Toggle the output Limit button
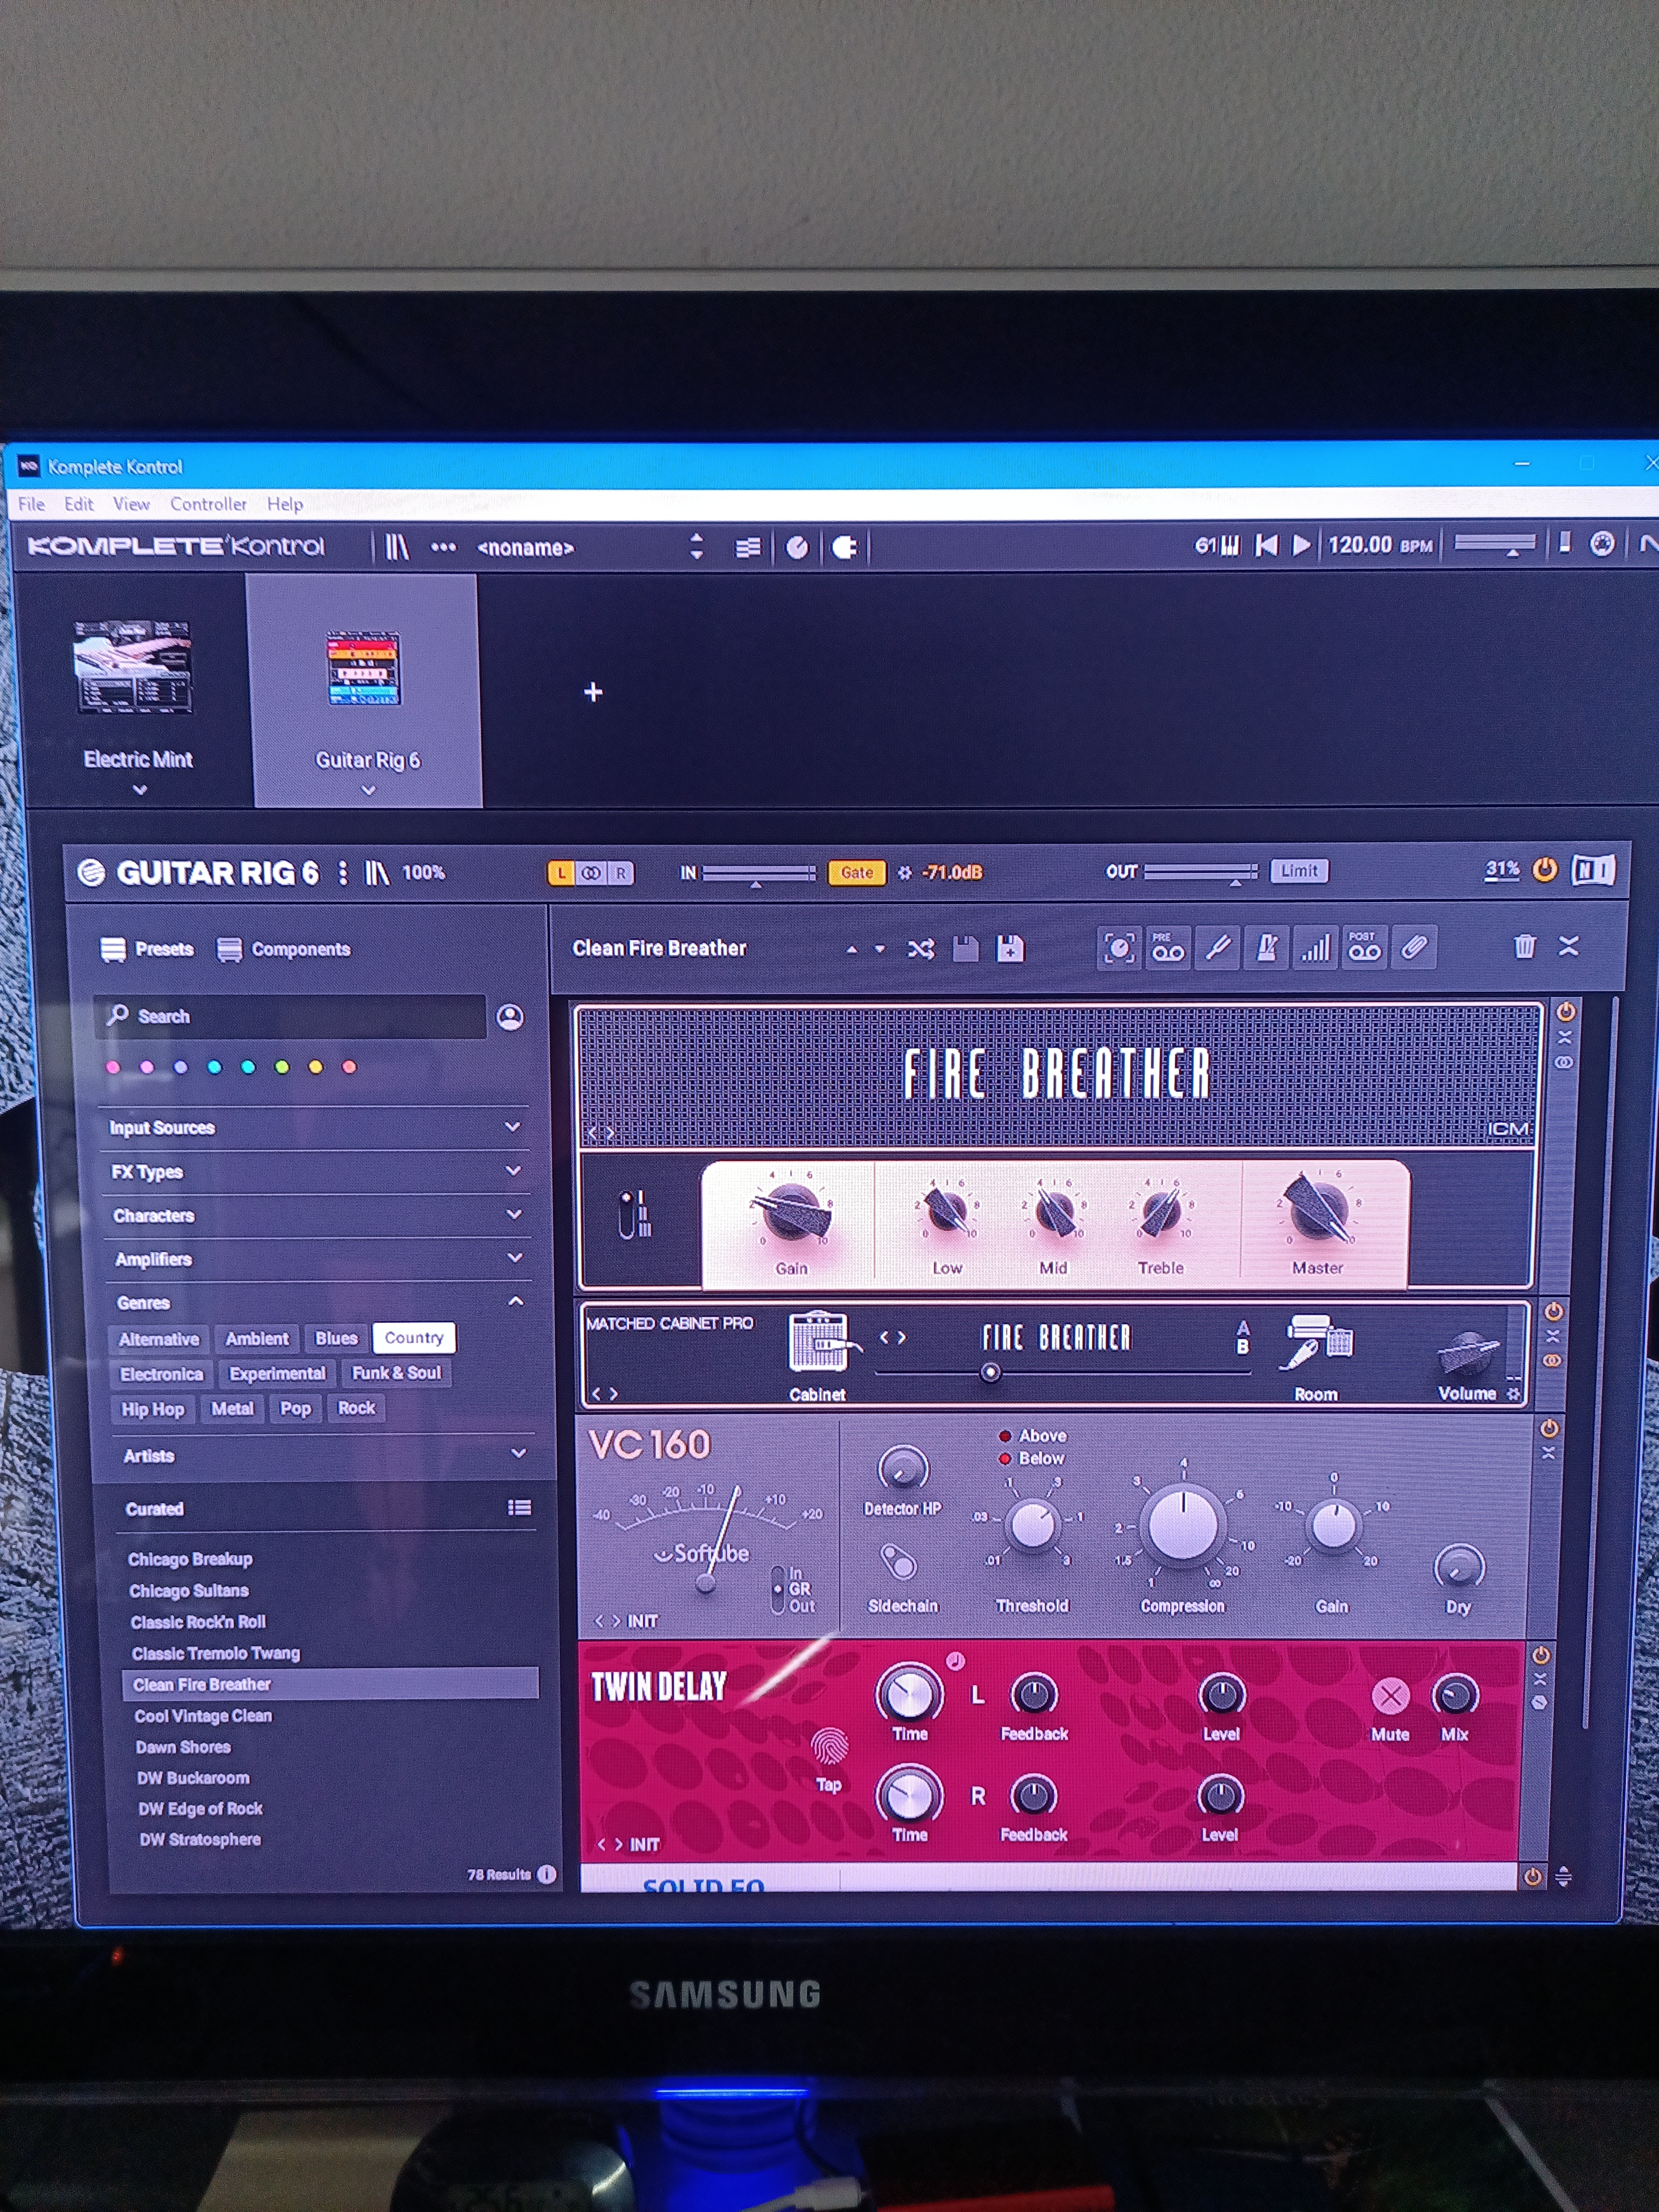This screenshot has height=2212, width=1659. (x=1298, y=871)
